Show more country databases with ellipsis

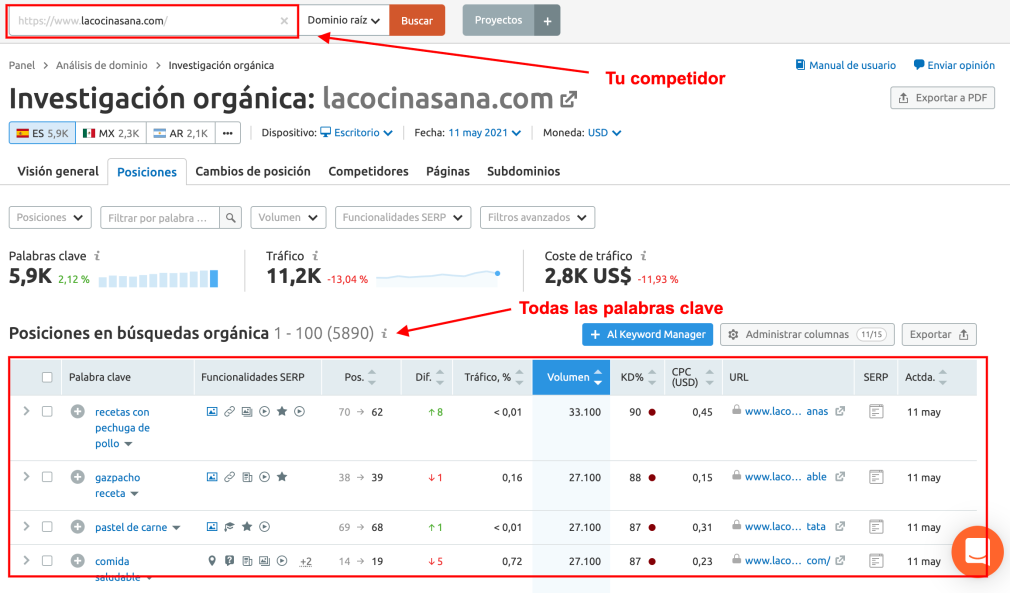[x=227, y=133]
